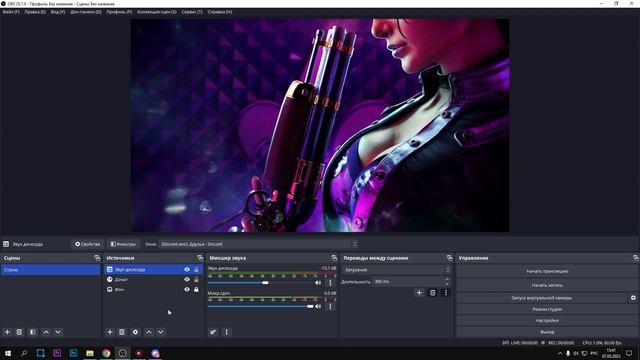Open Профиль menu

[119, 12]
